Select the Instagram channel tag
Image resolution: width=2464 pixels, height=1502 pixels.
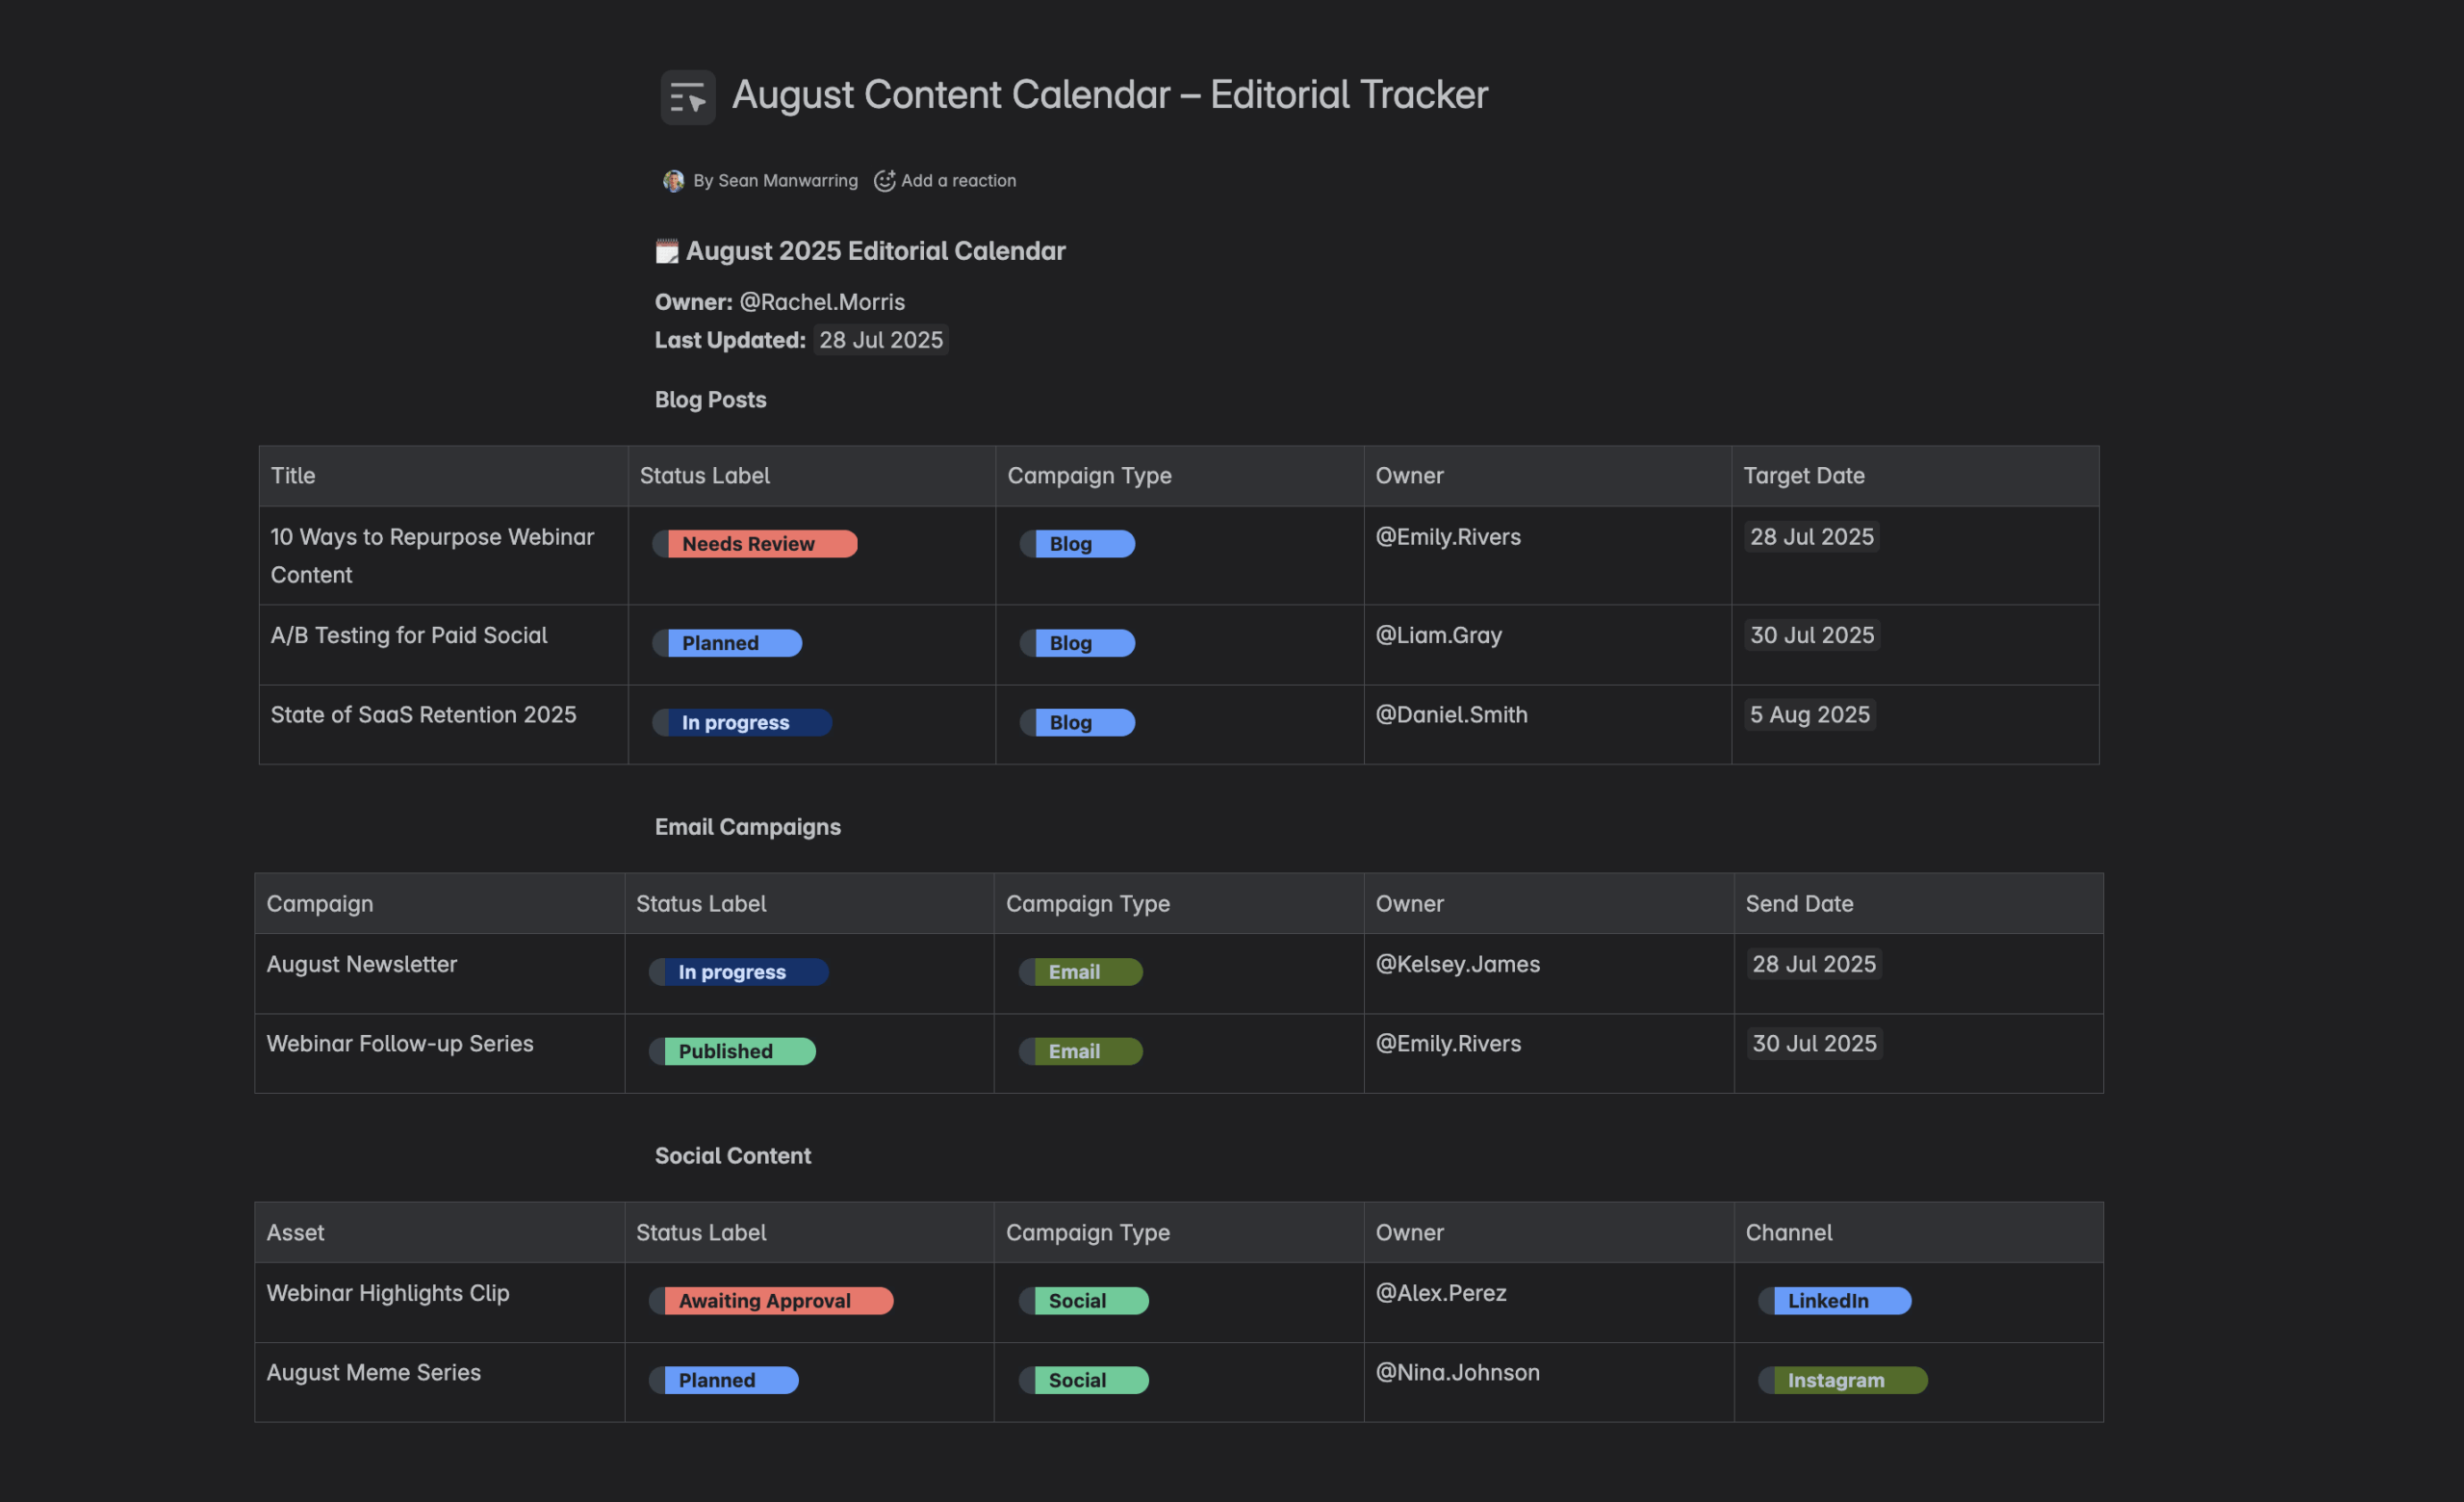point(1843,1380)
